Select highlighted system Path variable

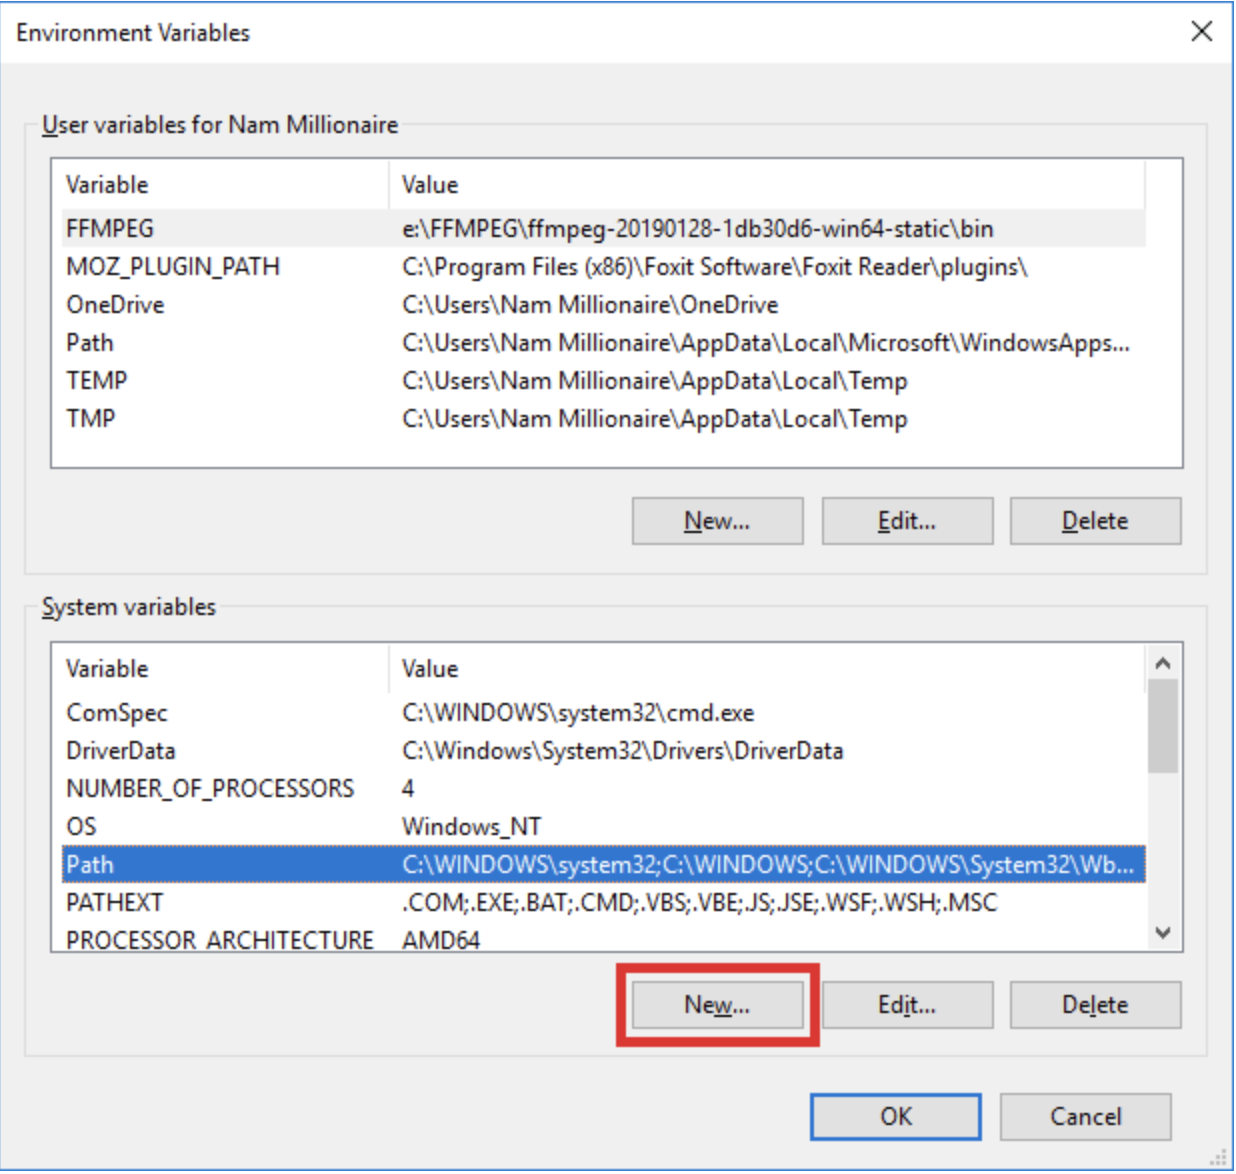click(604, 864)
